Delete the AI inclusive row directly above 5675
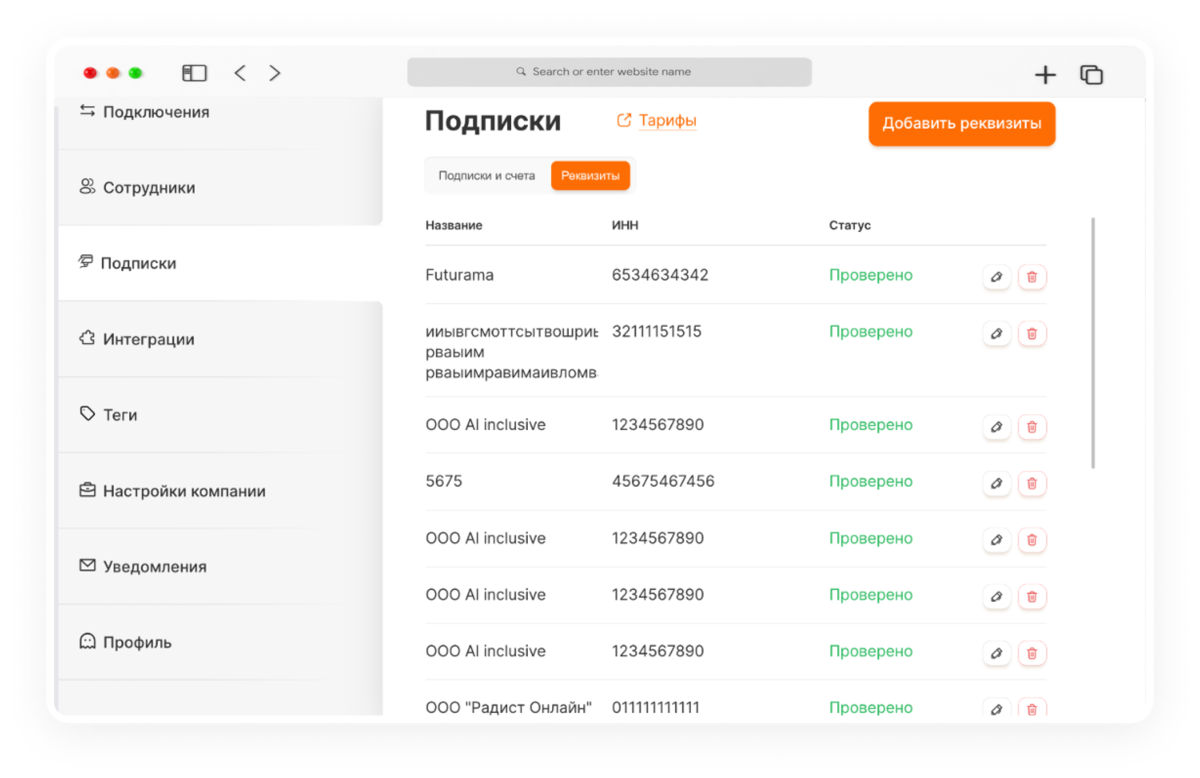Viewport: 1200px width, 778px height. (x=1032, y=427)
